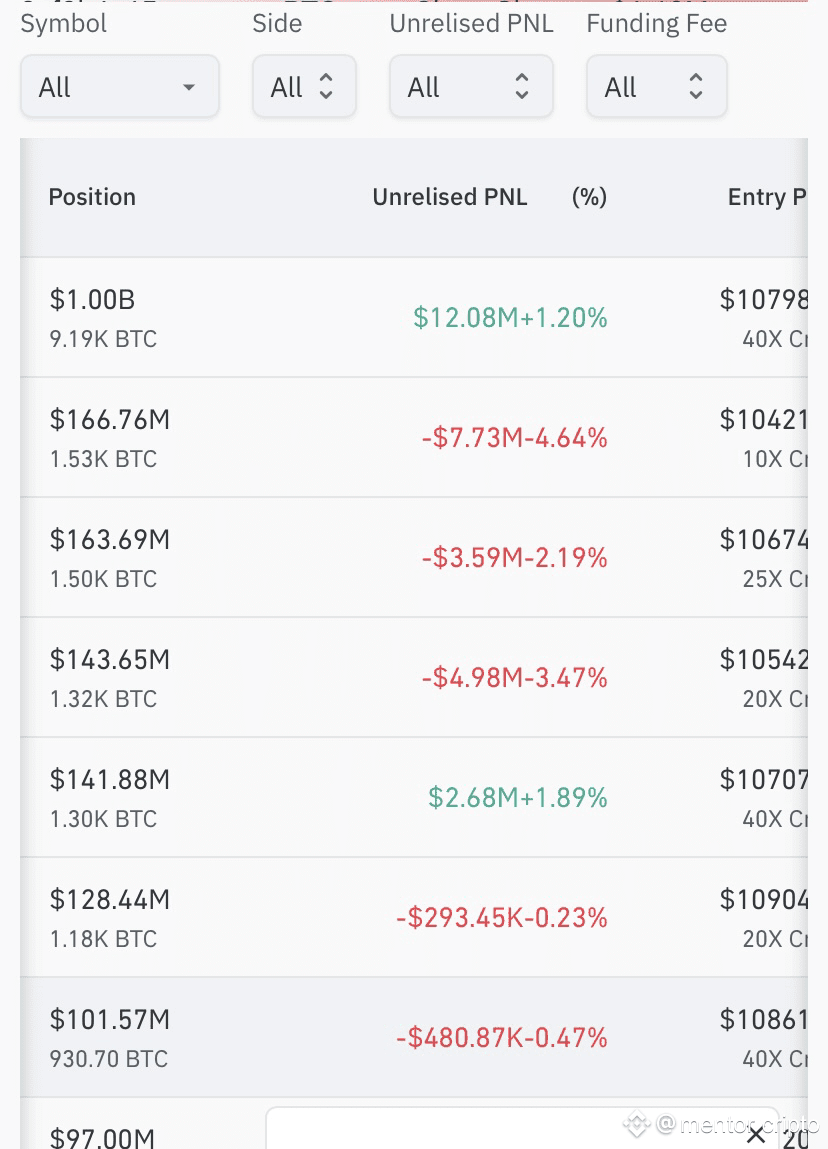
Task: Click the Symbol dropdown caret arrow
Action: coord(189,87)
